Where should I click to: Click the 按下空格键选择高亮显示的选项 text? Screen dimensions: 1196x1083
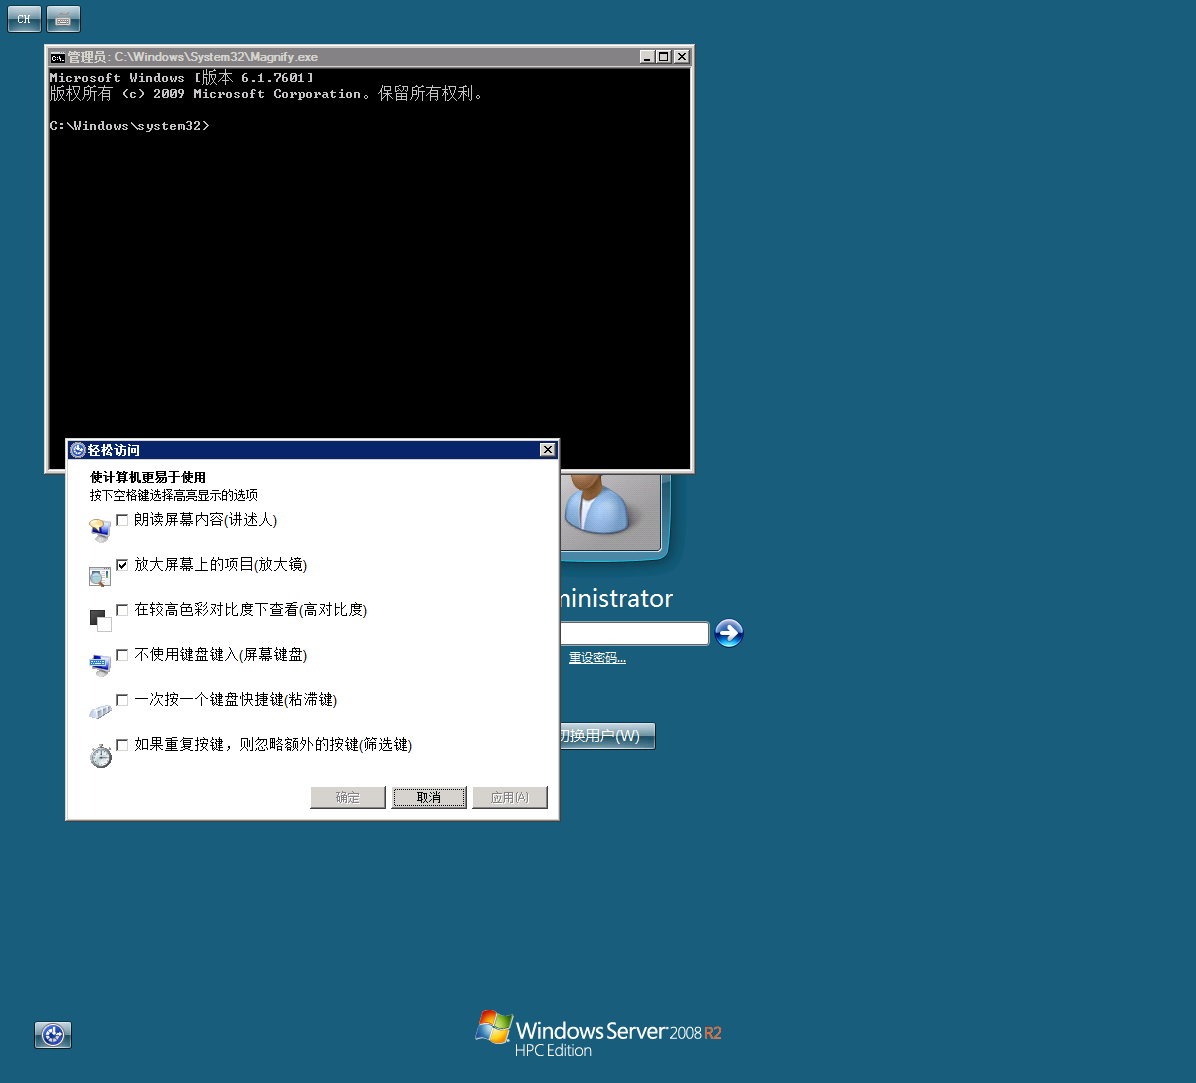pos(174,496)
